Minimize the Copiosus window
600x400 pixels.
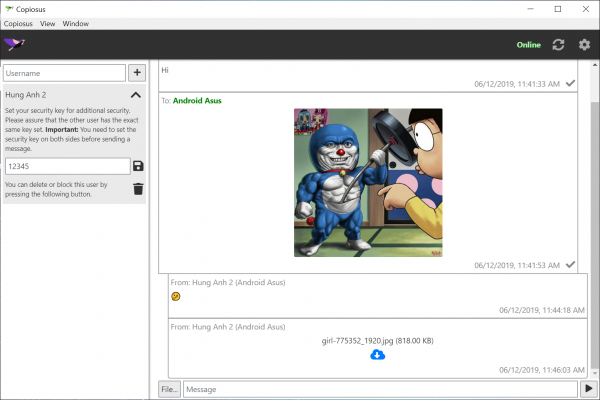(530, 9)
